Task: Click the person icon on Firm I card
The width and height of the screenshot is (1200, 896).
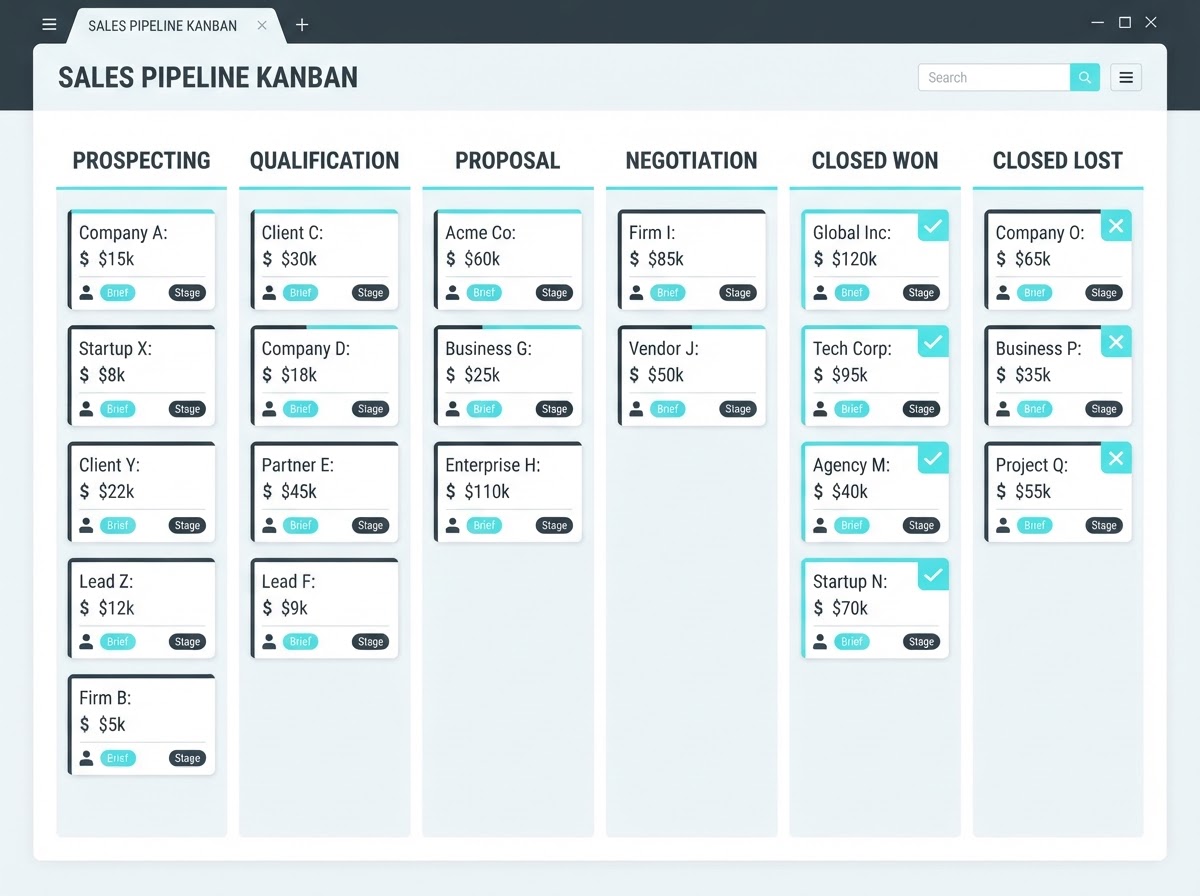Action: pos(636,293)
